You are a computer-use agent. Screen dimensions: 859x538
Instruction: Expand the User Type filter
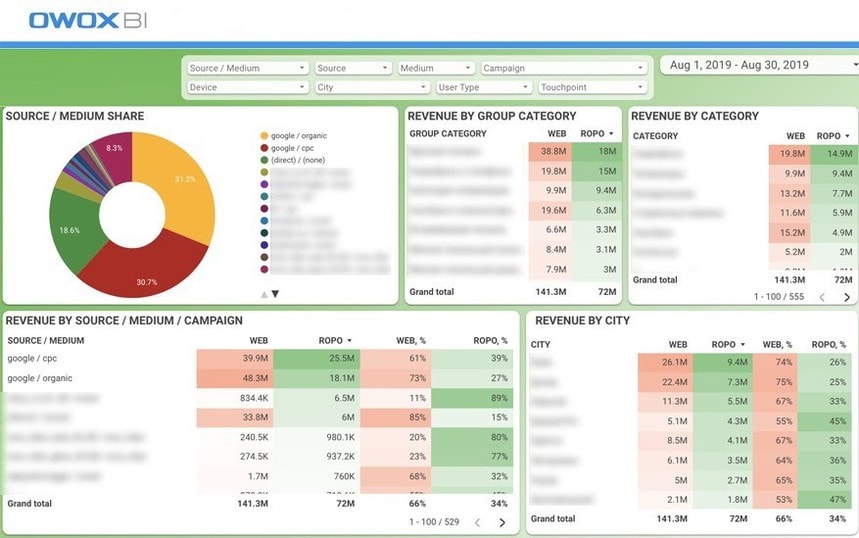click(484, 87)
